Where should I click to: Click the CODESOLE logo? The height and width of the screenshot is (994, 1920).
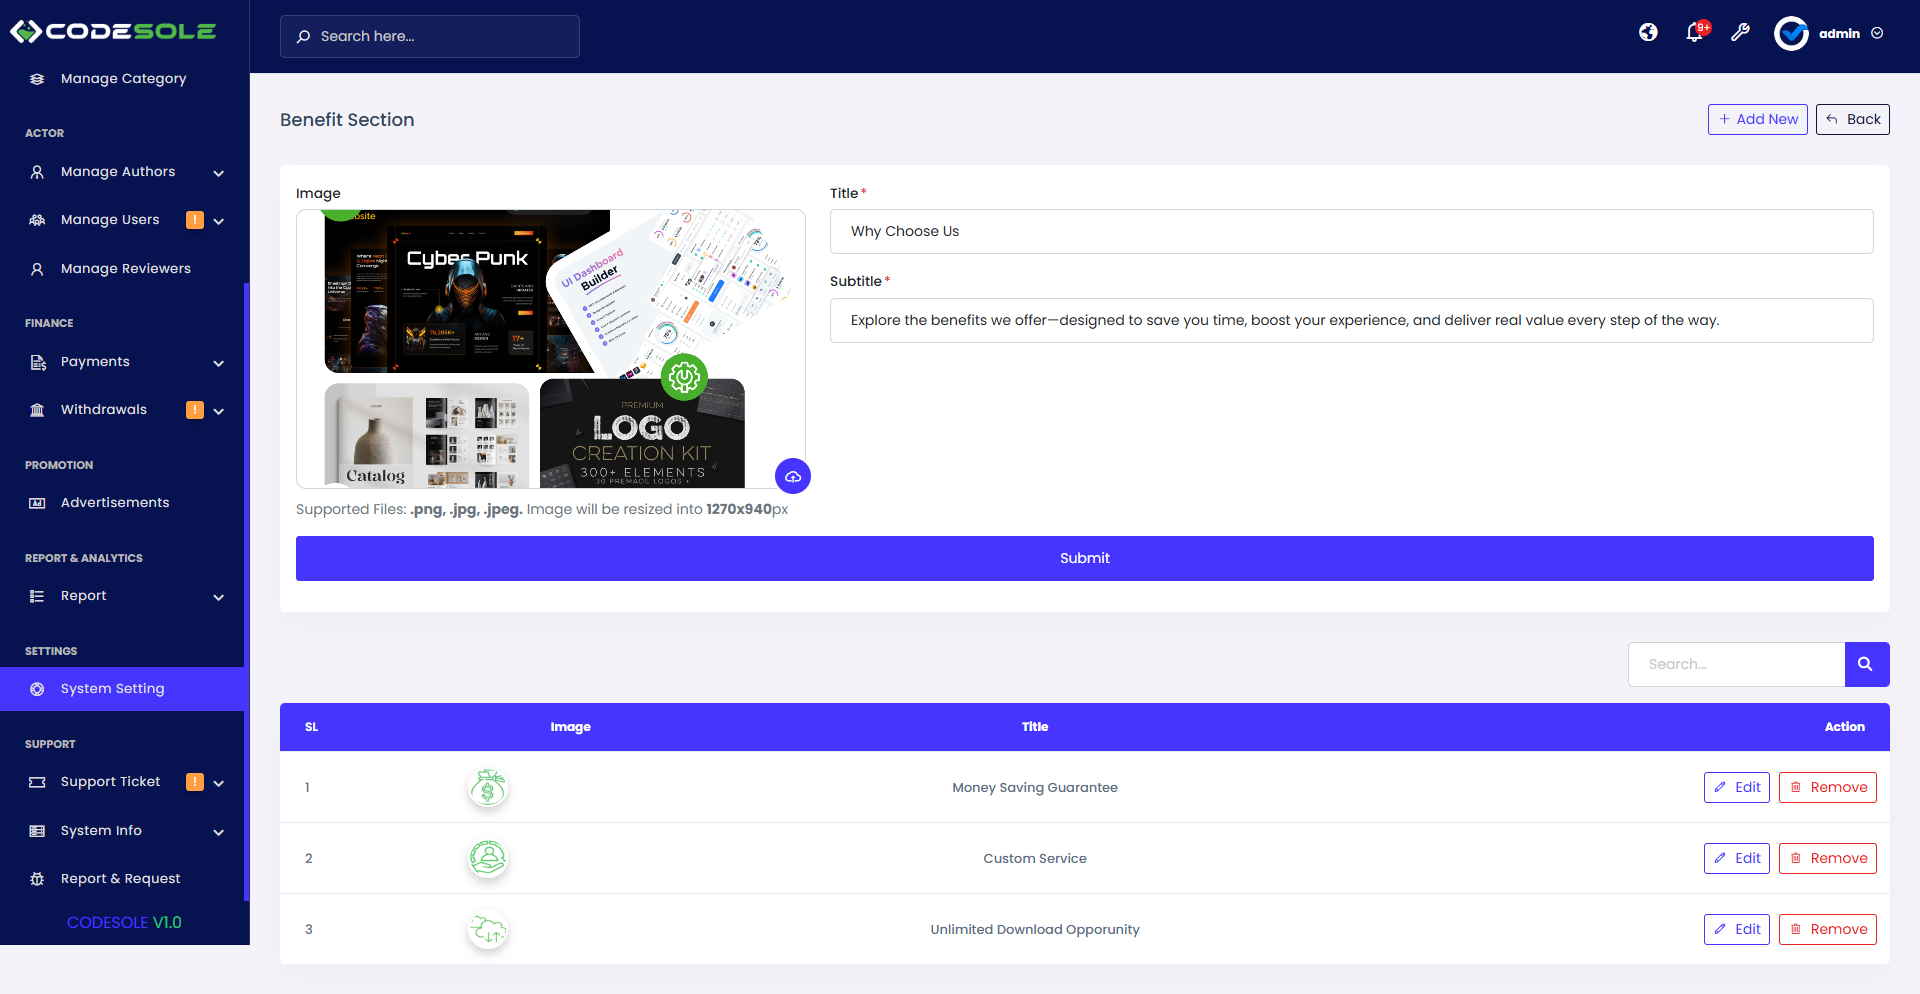[113, 32]
